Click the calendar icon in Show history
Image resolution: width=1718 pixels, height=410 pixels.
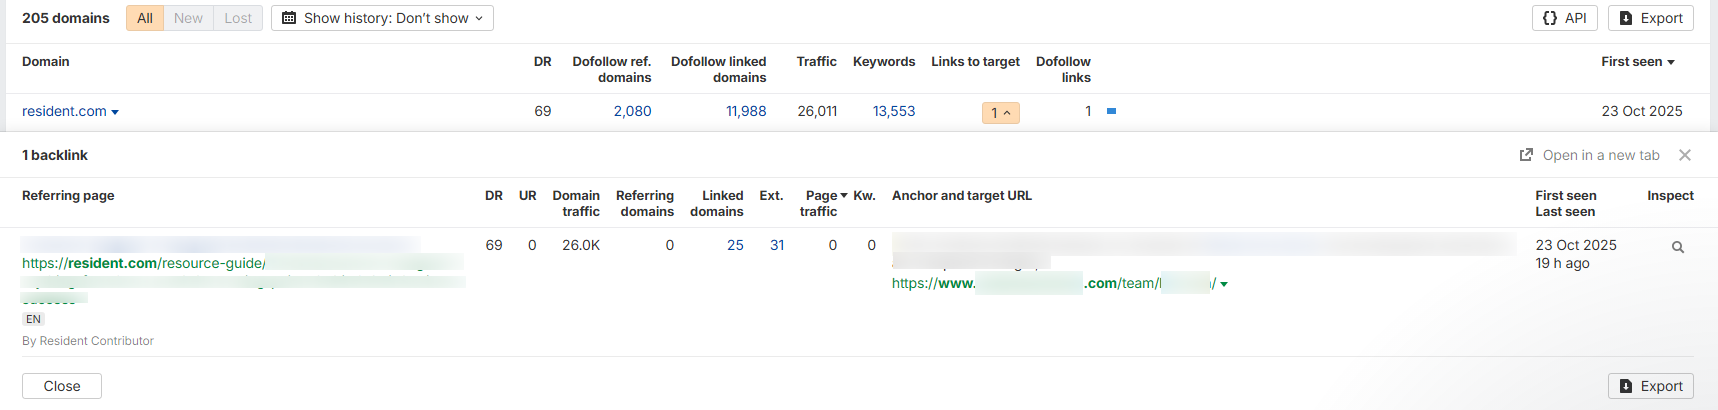point(289,18)
